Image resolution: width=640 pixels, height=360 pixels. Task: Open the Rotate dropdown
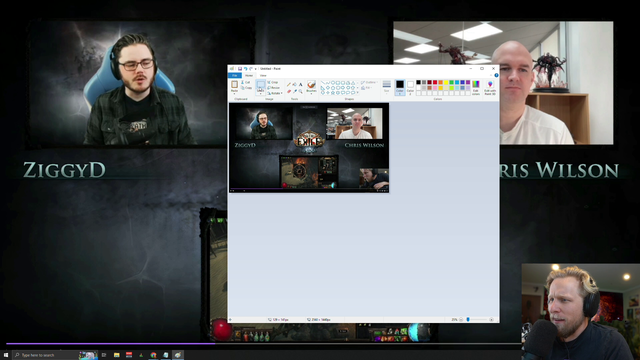pos(275,93)
